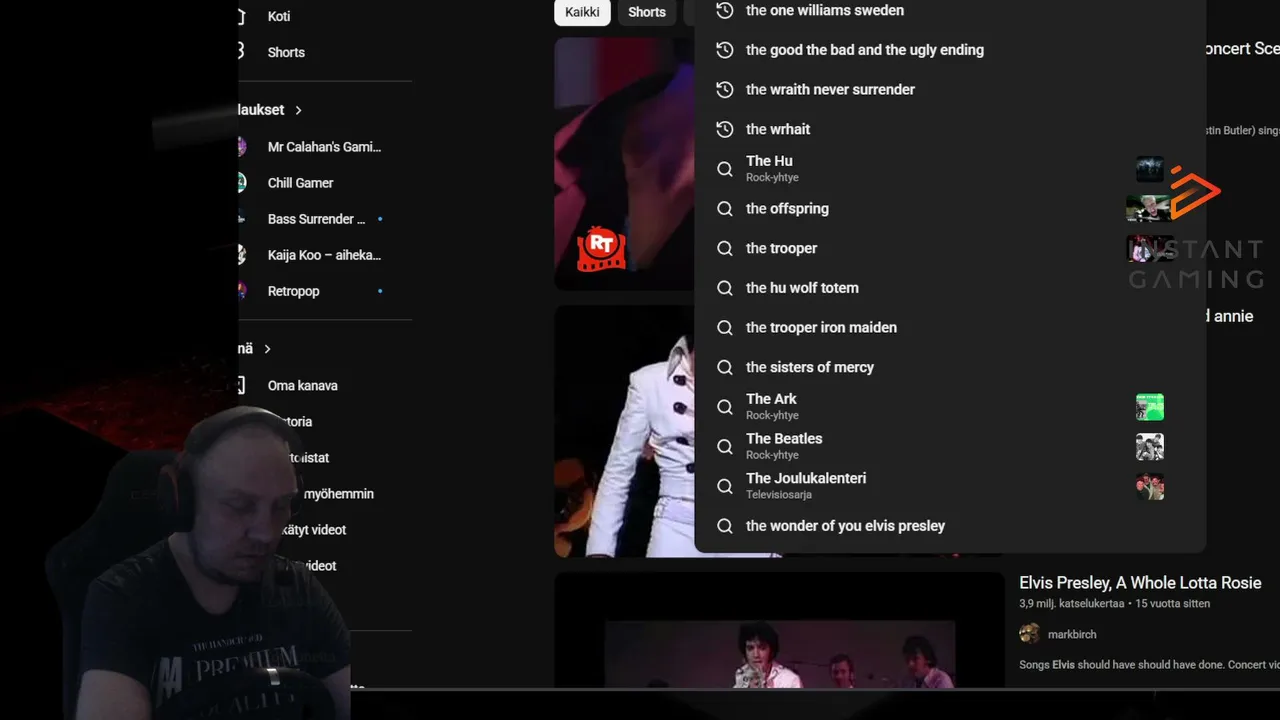Viewport: 1280px width, 720px height.
Task: Open the markbirch channel name link
Action: [x=1072, y=634]
